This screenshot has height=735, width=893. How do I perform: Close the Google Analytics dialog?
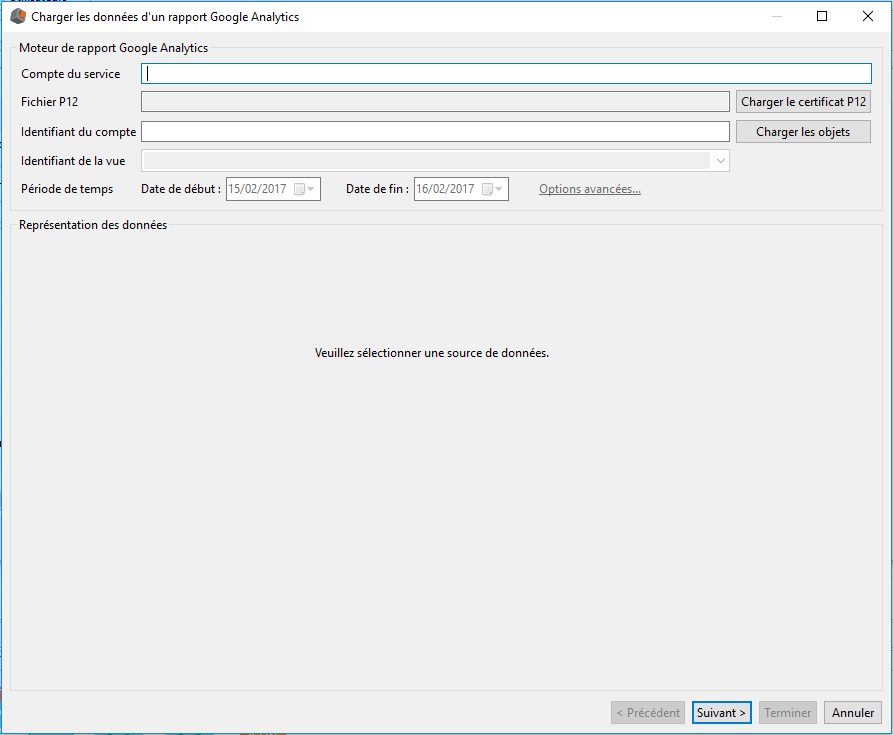point(867,16)
